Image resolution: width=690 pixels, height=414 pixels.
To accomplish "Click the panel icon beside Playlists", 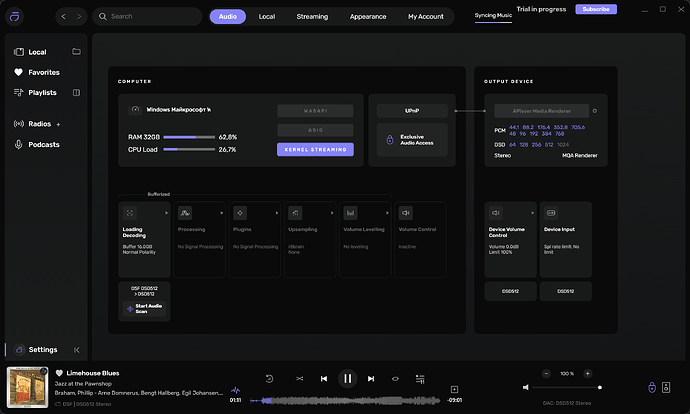I will point(76,92).
